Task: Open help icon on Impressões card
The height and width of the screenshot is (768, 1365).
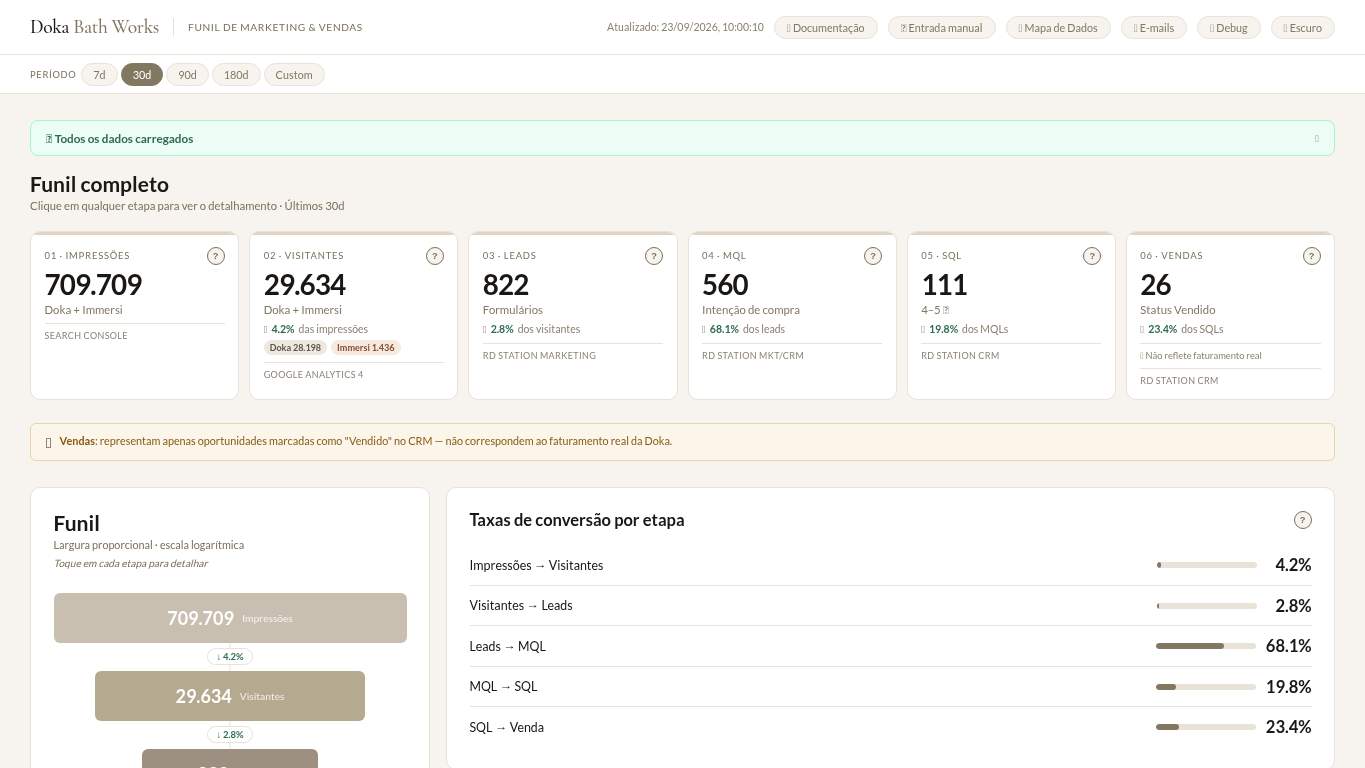Action: (x=216, y=256)
